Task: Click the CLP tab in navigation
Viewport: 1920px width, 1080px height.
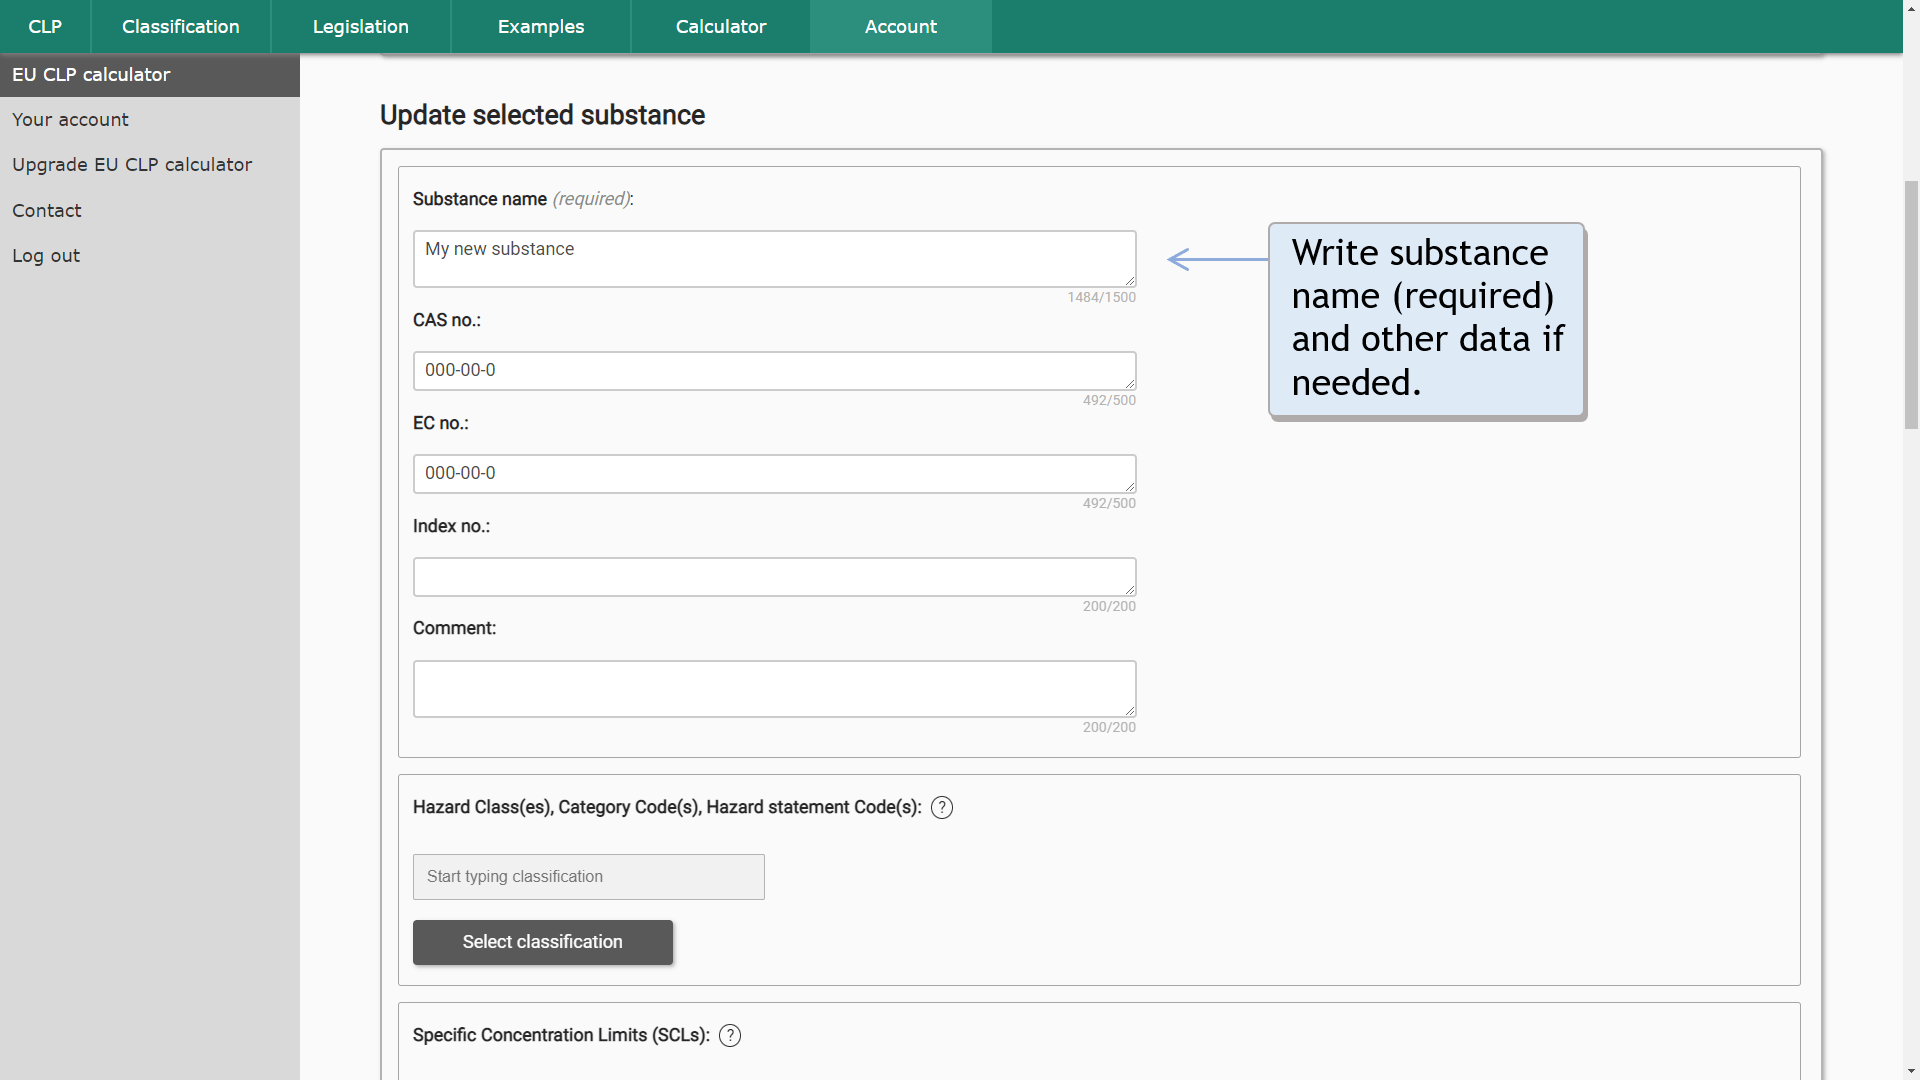Action: click(x=45, y=26)
